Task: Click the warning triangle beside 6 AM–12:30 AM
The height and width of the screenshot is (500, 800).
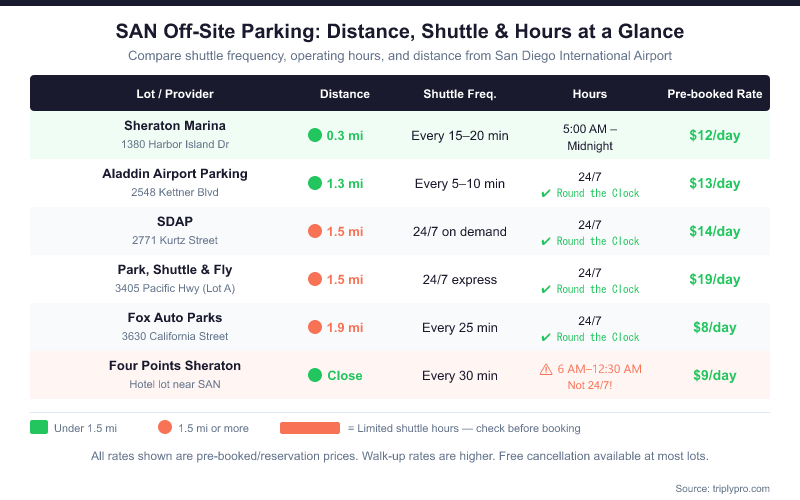Action: [546, 369]
